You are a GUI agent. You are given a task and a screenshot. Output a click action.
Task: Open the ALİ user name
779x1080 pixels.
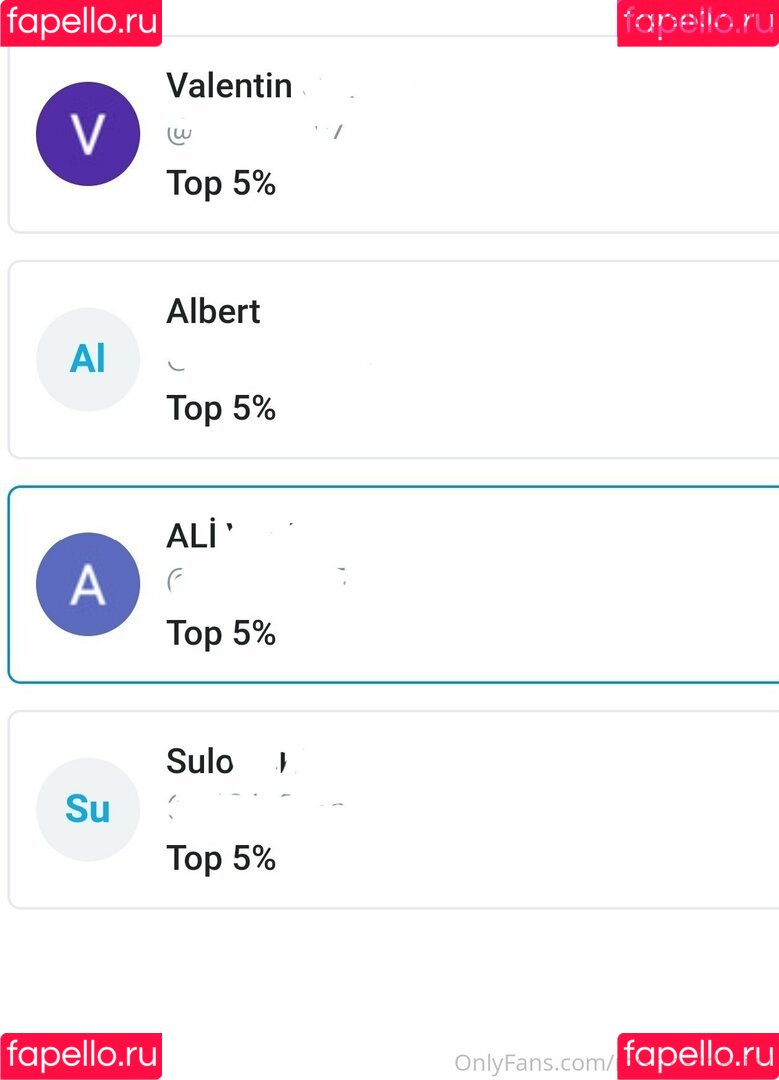(x=192, y=536)
